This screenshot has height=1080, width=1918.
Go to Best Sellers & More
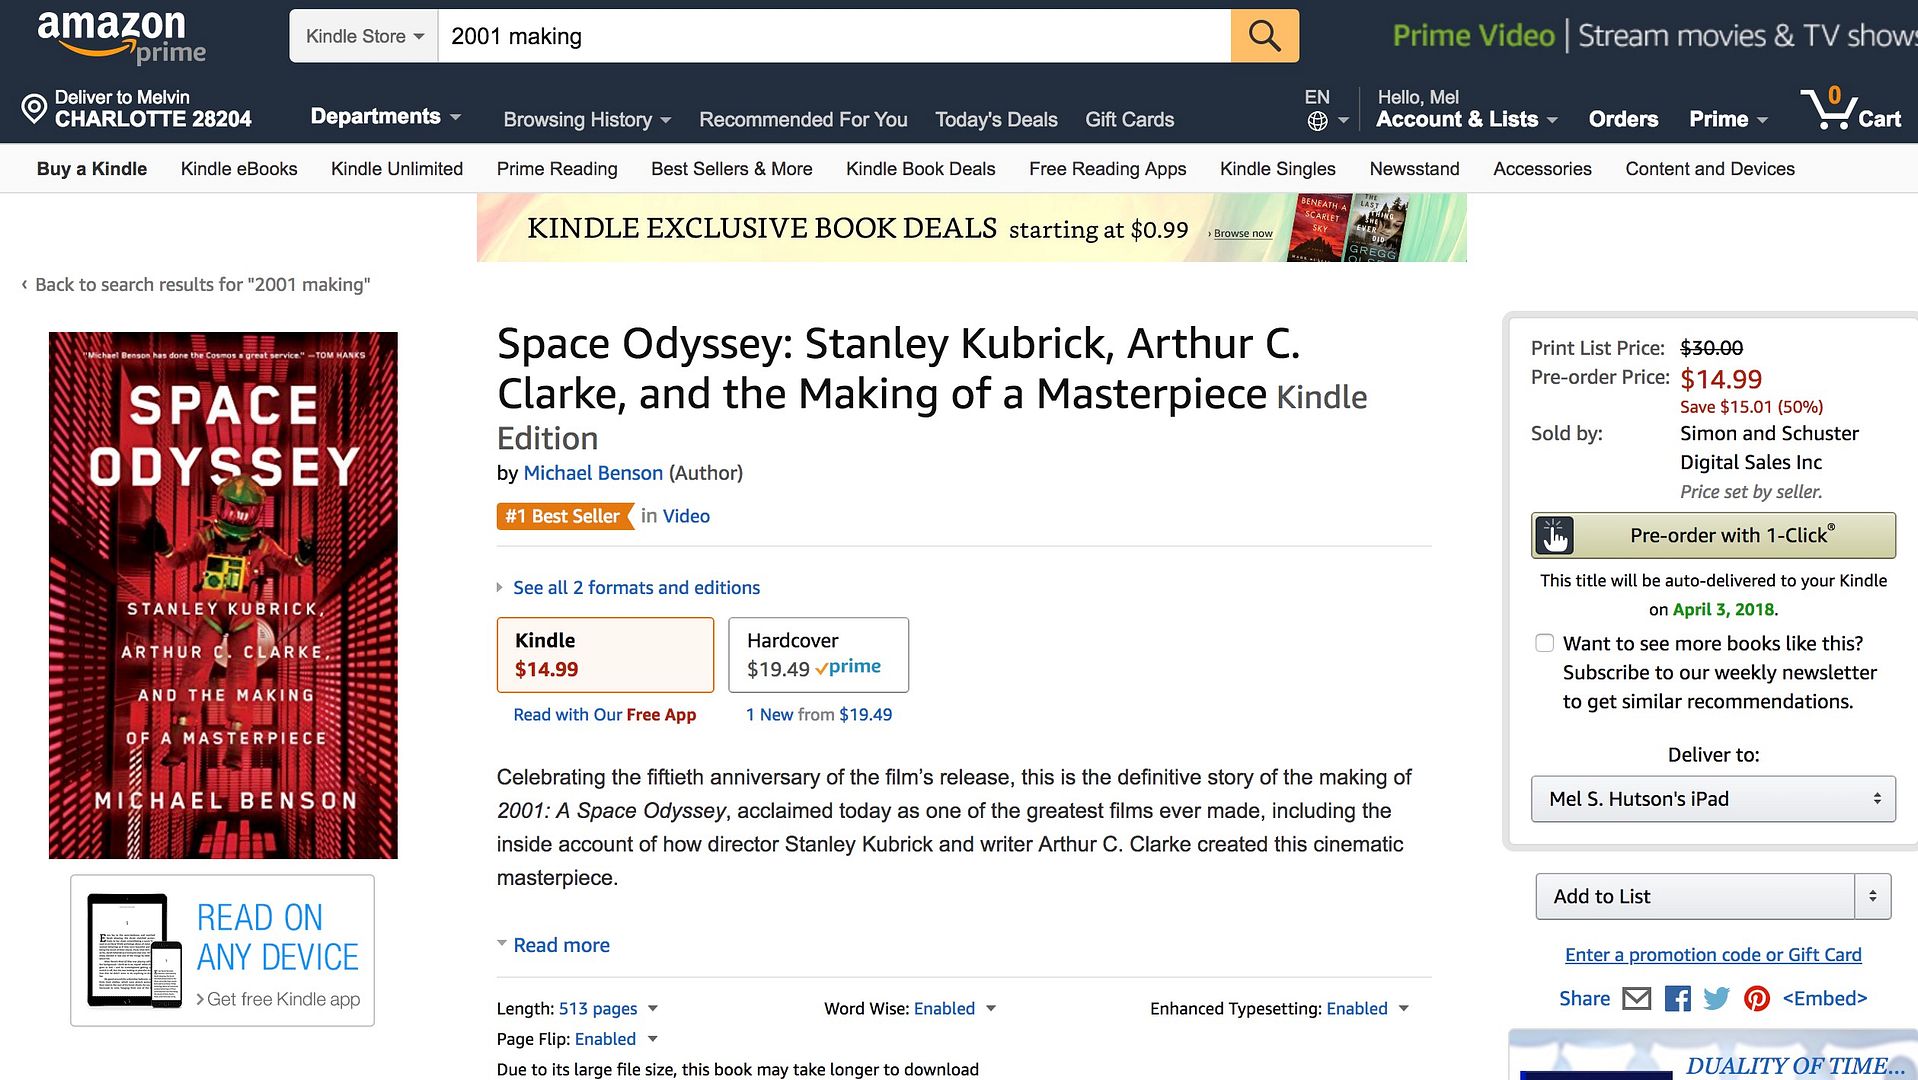(x=731, y=169)
